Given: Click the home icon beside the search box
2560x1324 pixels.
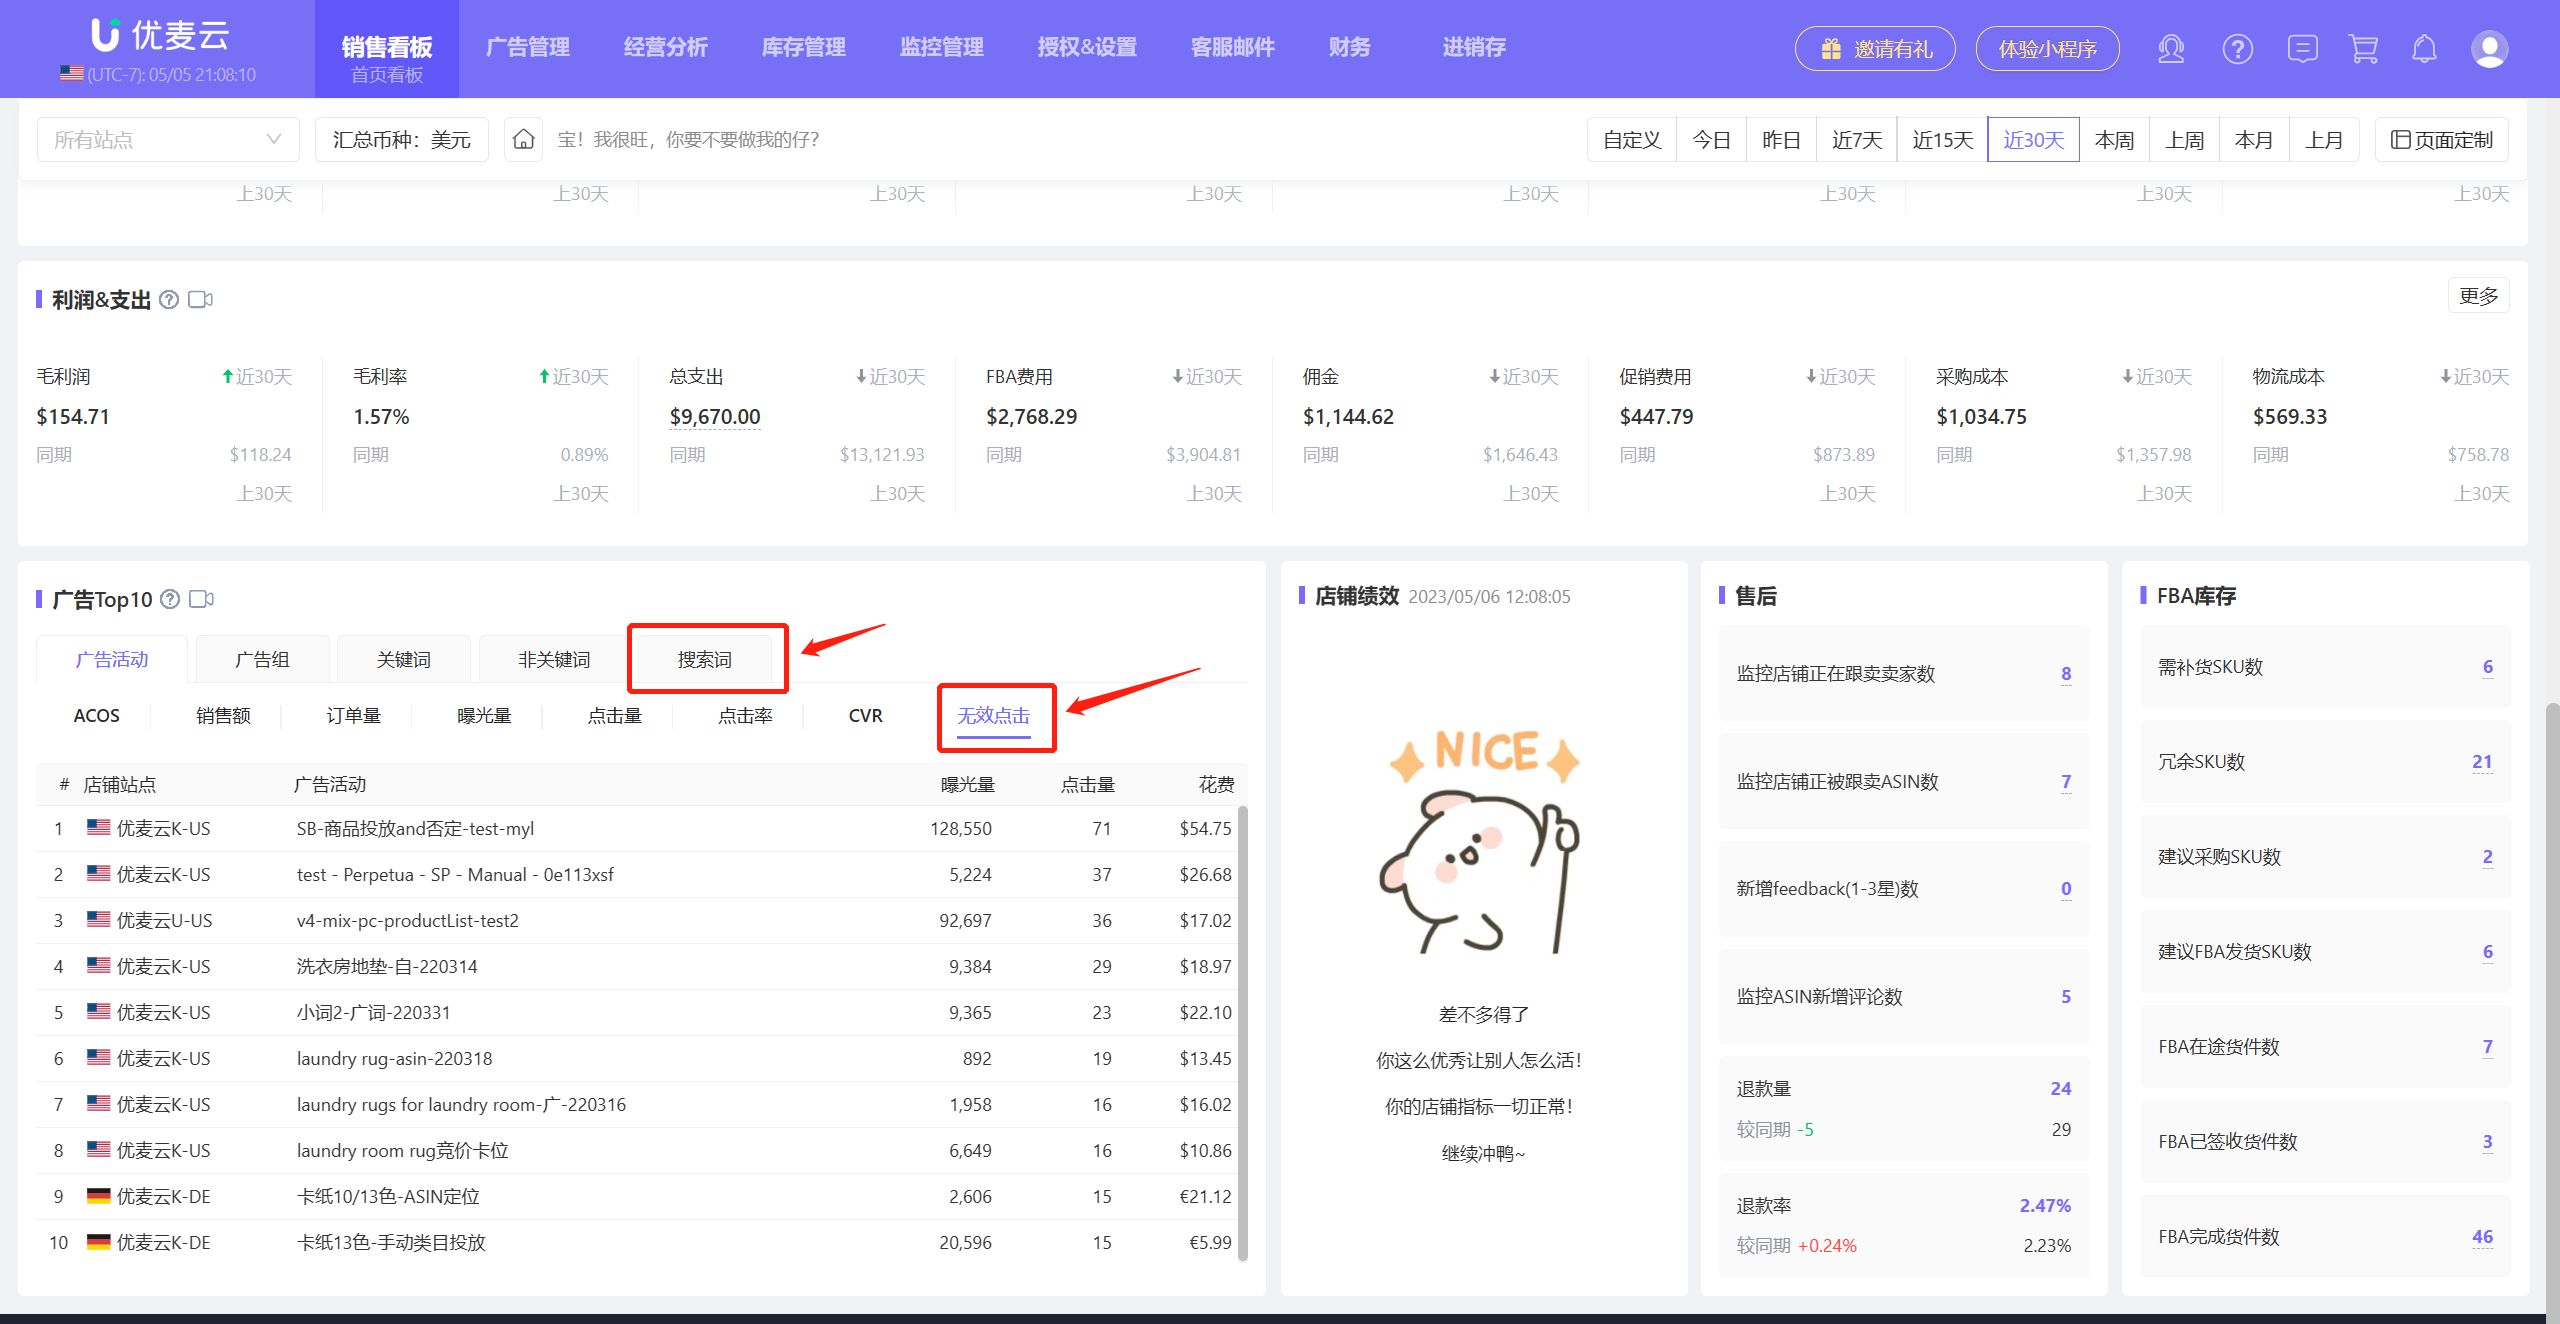Looking at the screenshot, I should 524,139.
